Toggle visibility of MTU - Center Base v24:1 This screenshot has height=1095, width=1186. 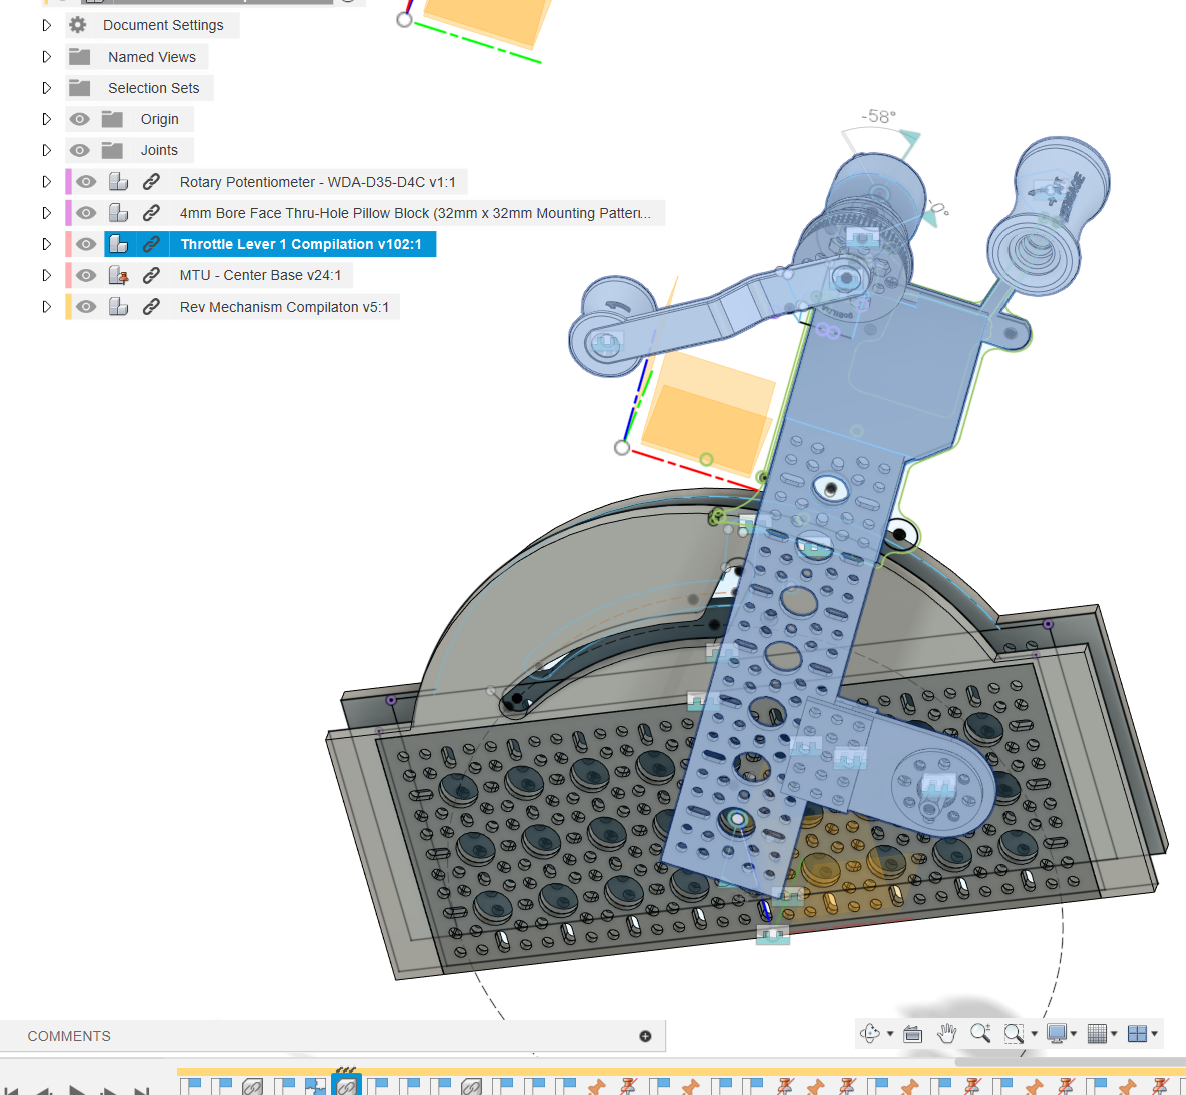pyautogui.click(x=86, y=275)
